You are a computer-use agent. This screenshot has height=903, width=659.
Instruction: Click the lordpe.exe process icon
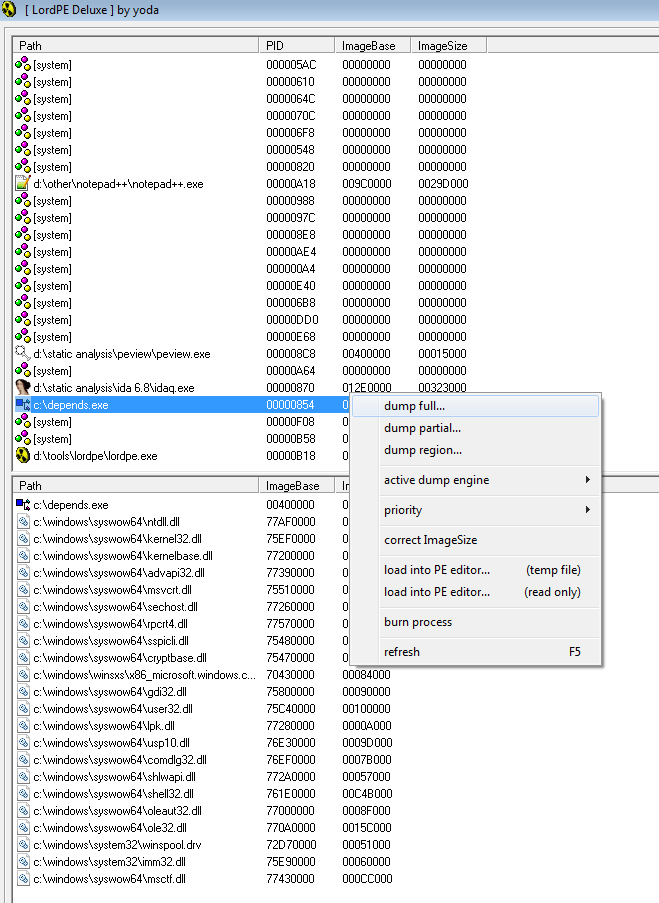click(x=22, y=456)
